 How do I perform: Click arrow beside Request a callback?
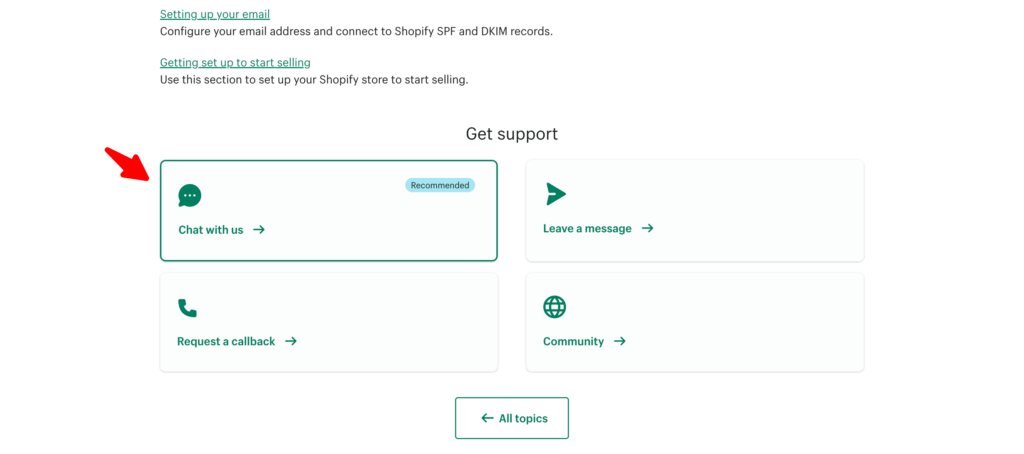click(x=291, y=341)
